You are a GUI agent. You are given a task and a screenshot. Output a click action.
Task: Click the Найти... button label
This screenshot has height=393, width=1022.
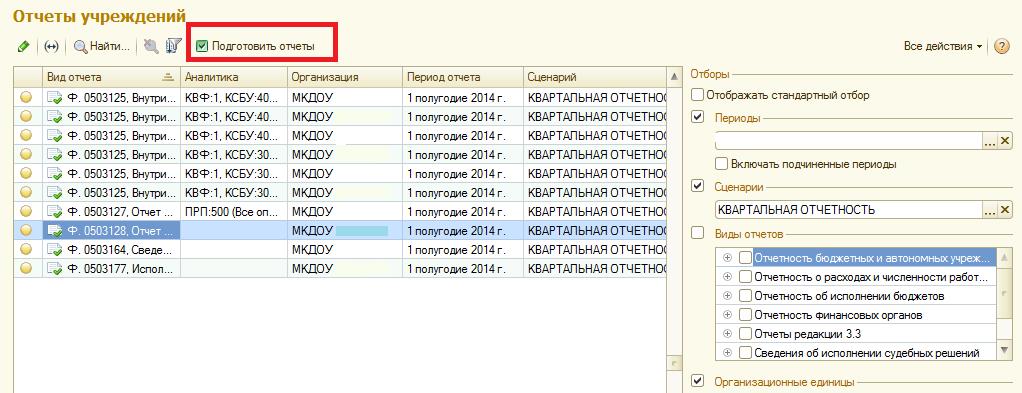pyautogui.click(x=110, y=46)
